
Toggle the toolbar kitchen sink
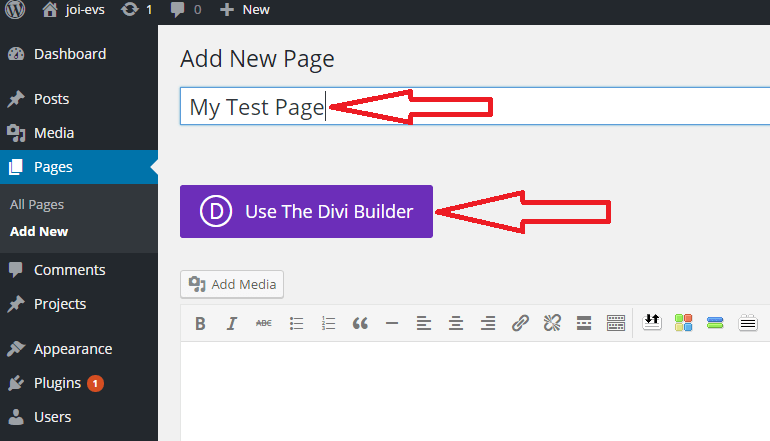(616, 323)
